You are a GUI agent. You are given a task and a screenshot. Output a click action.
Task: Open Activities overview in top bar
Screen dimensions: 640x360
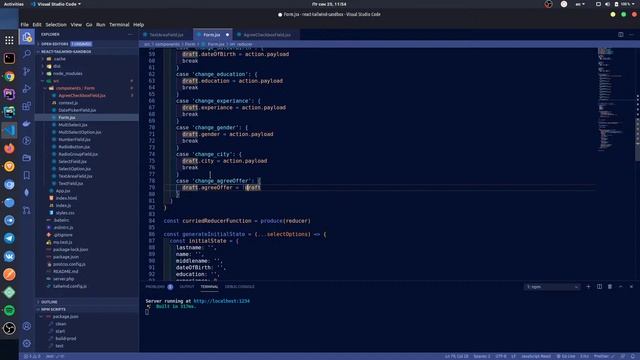(13, 4)
